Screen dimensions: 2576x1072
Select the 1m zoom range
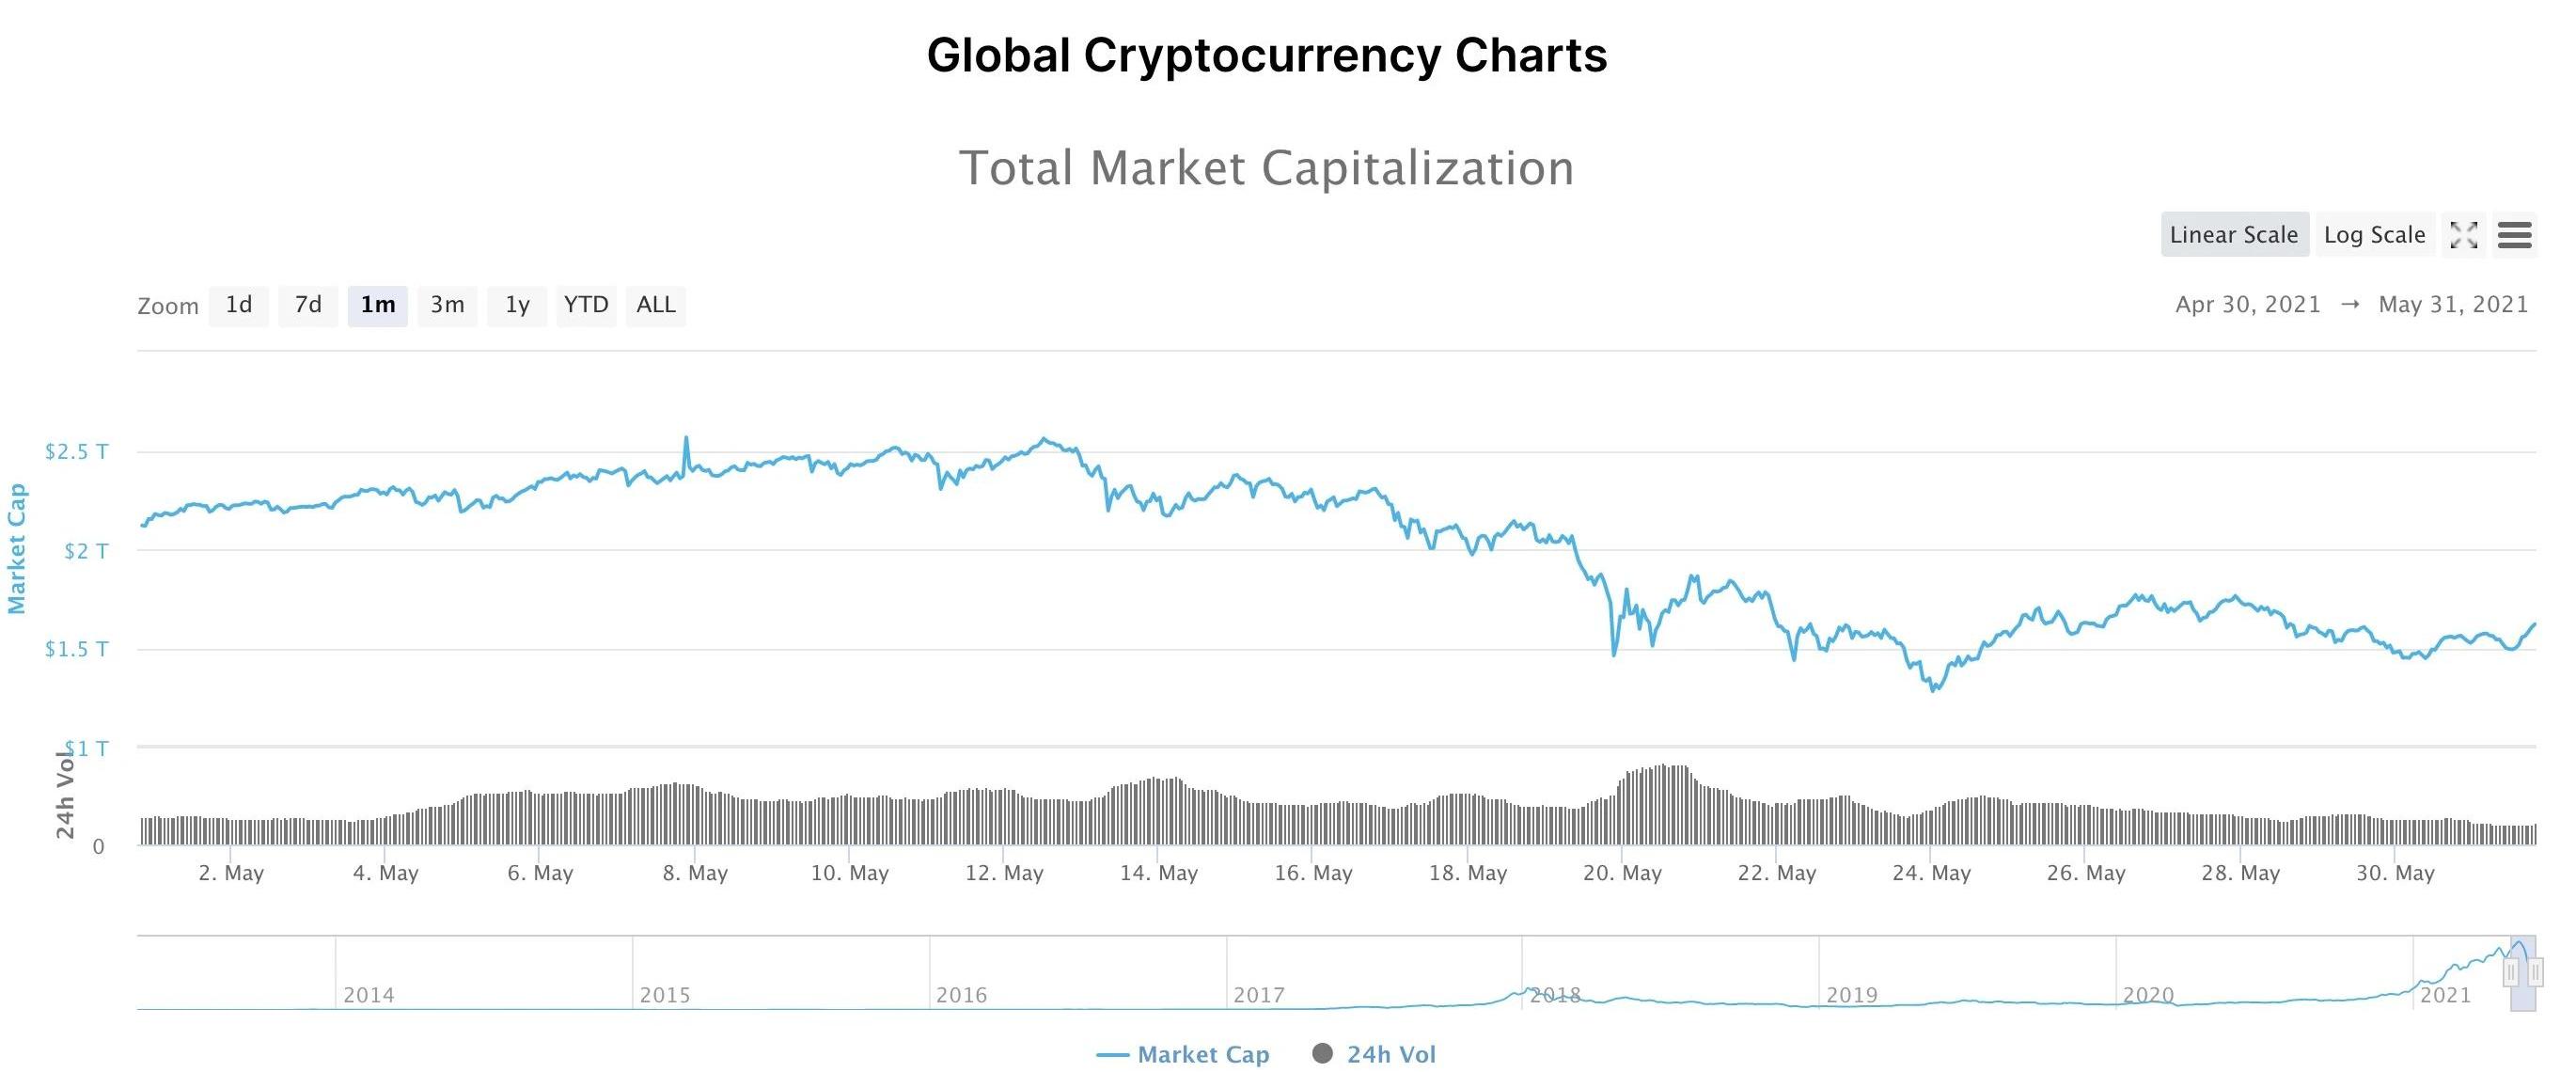378,305
